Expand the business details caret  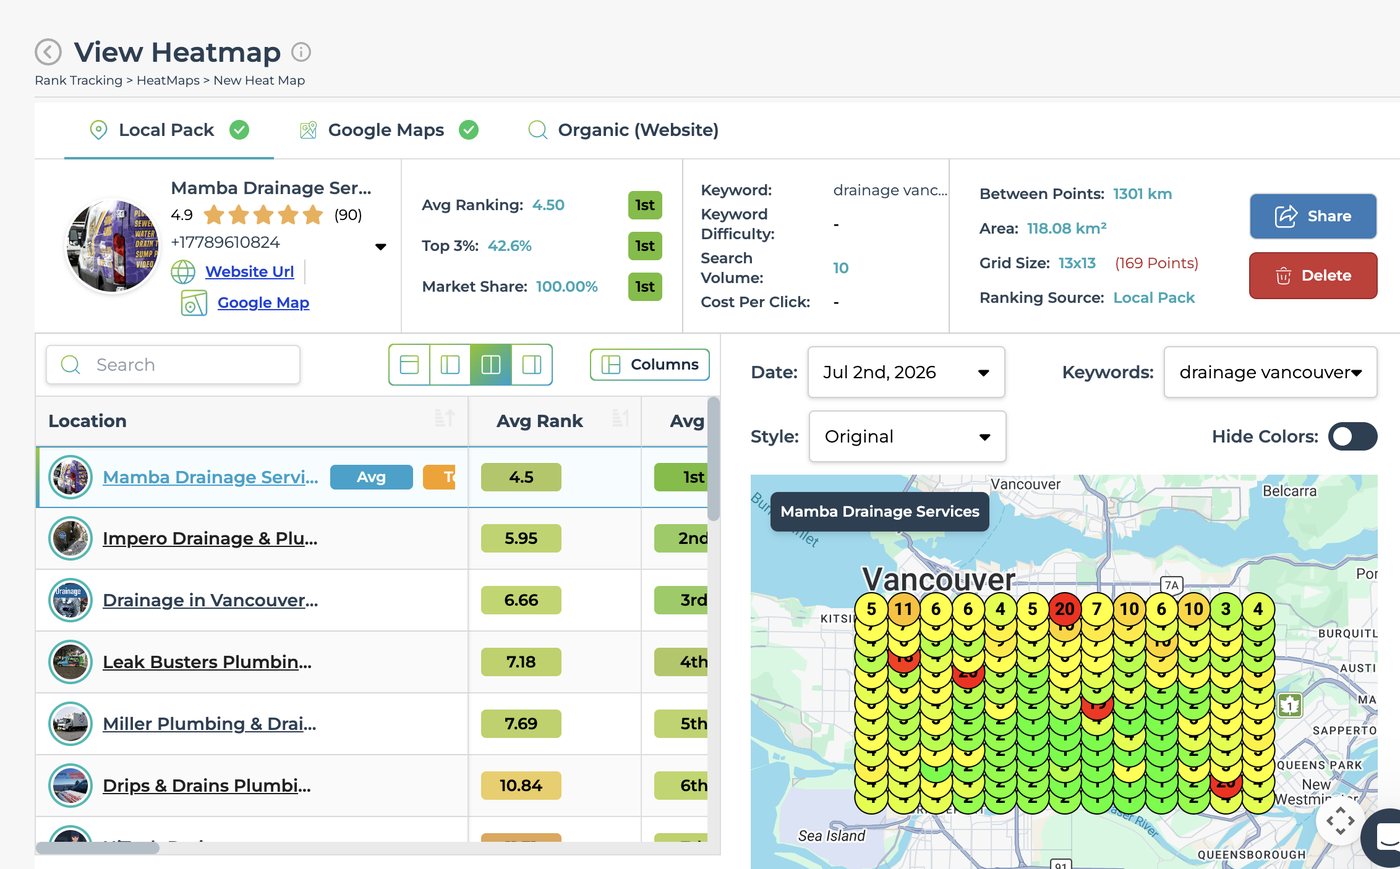(x=380, y=247)
